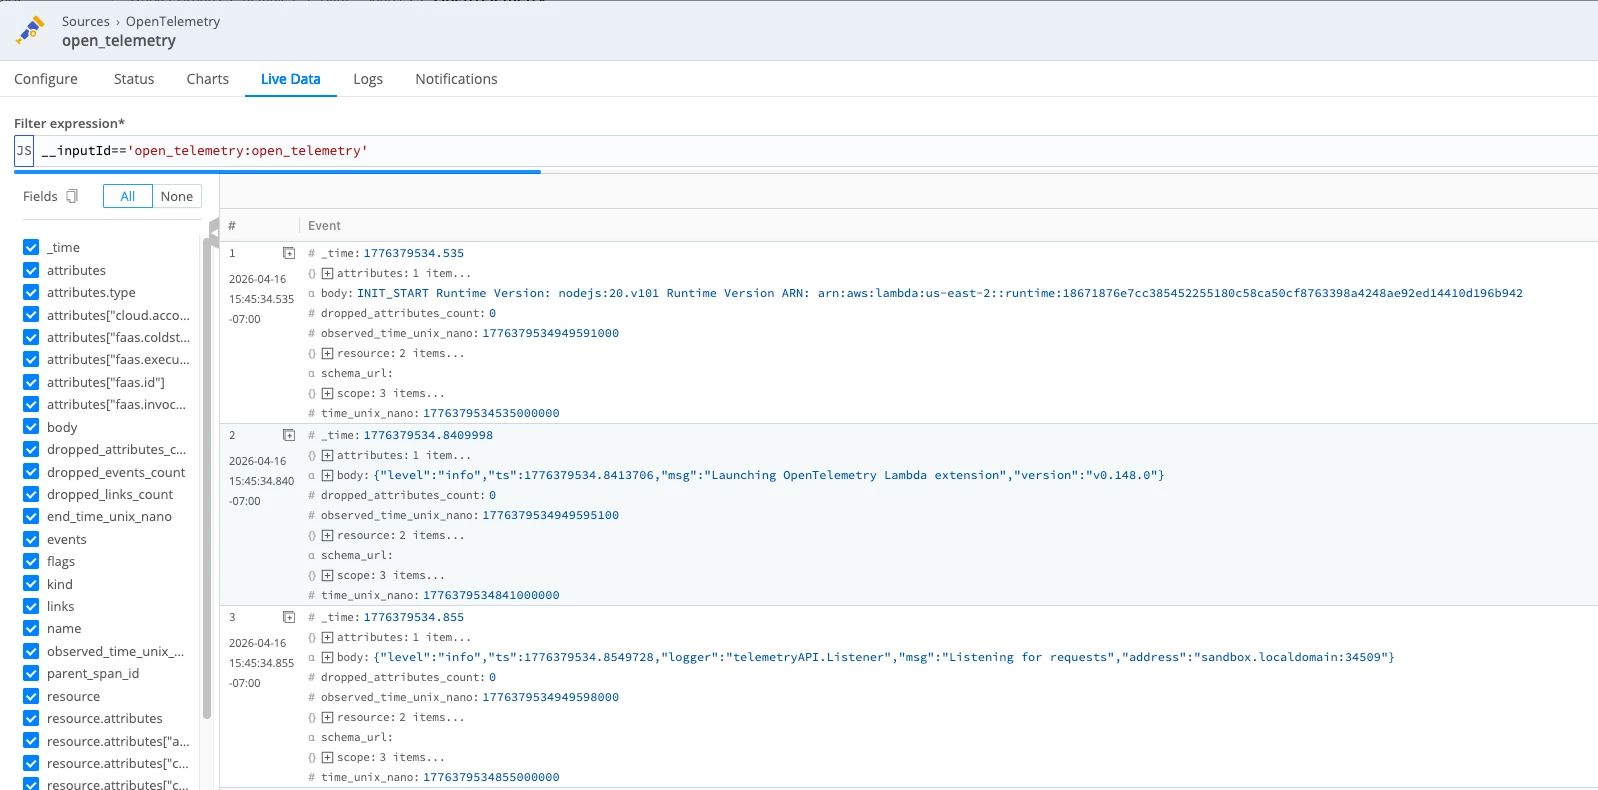
Task: Open OpenTelemetry breadcrumb link
Action: (x=173, y=21)
